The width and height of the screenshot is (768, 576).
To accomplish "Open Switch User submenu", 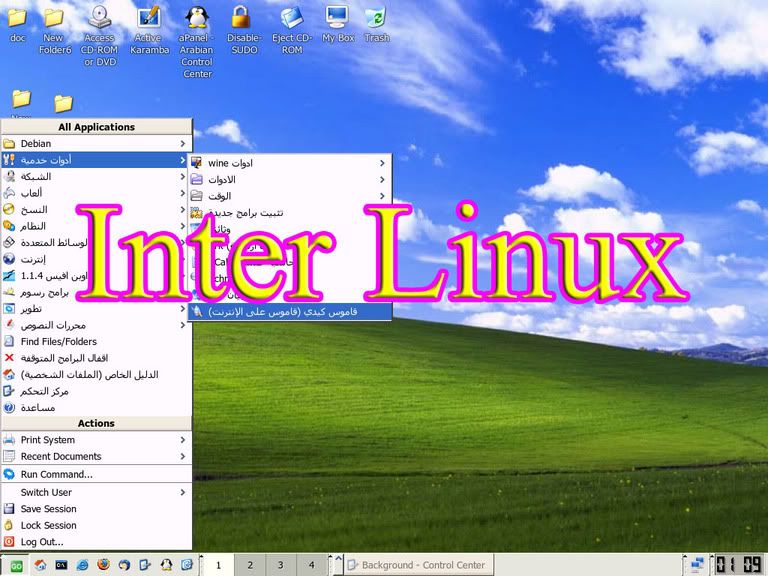I will point(96,492).
